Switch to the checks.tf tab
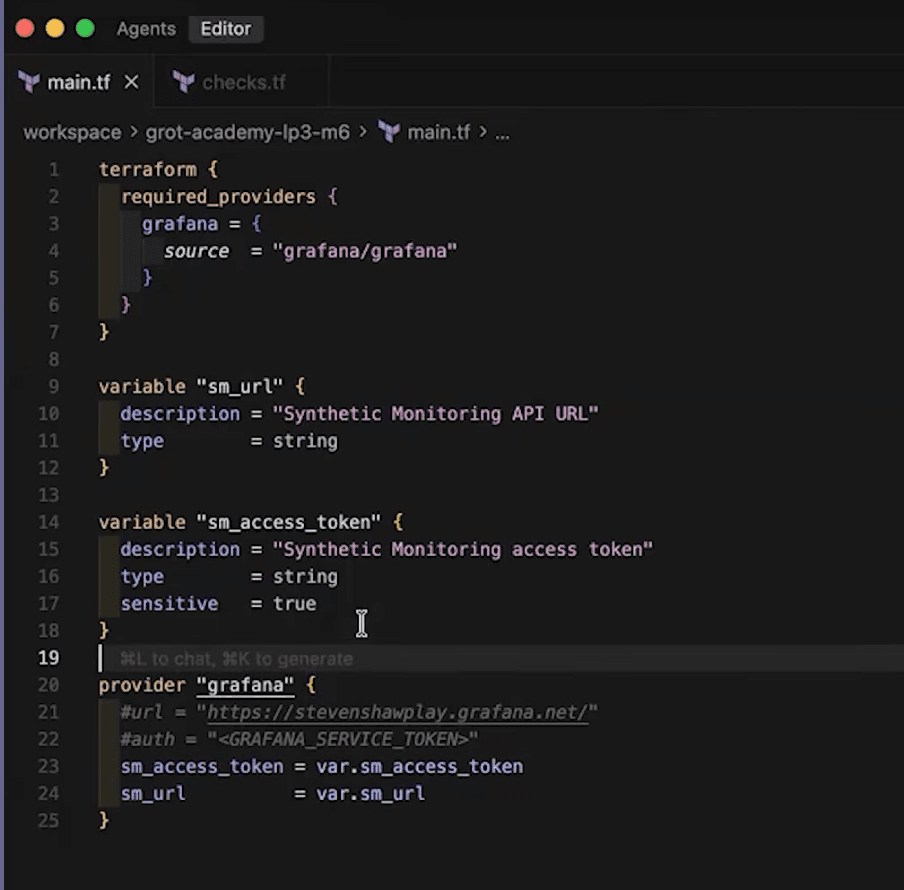 pyautogui.click(x=243, y=83)
